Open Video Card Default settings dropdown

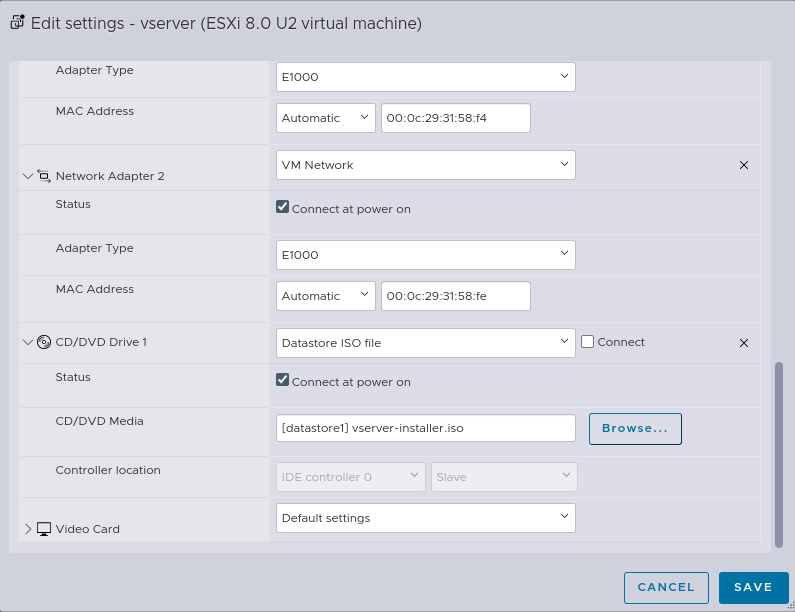(x=425, y=518)
